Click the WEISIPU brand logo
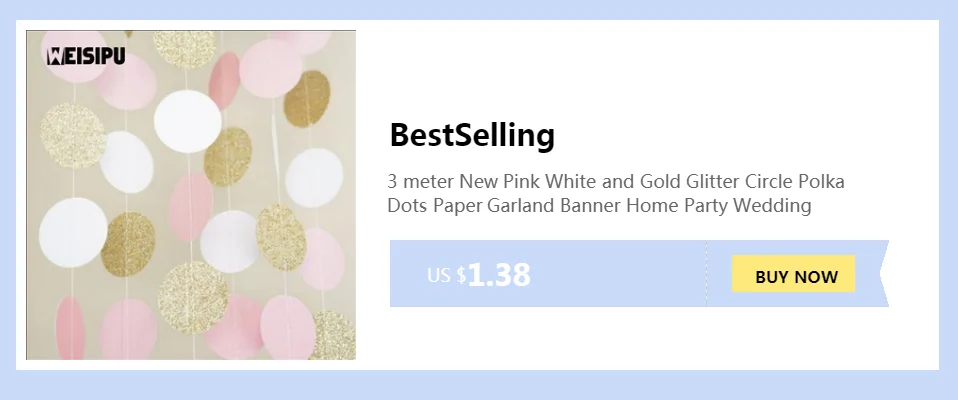Viewport: 958px width, 400px height. (86, 57)
